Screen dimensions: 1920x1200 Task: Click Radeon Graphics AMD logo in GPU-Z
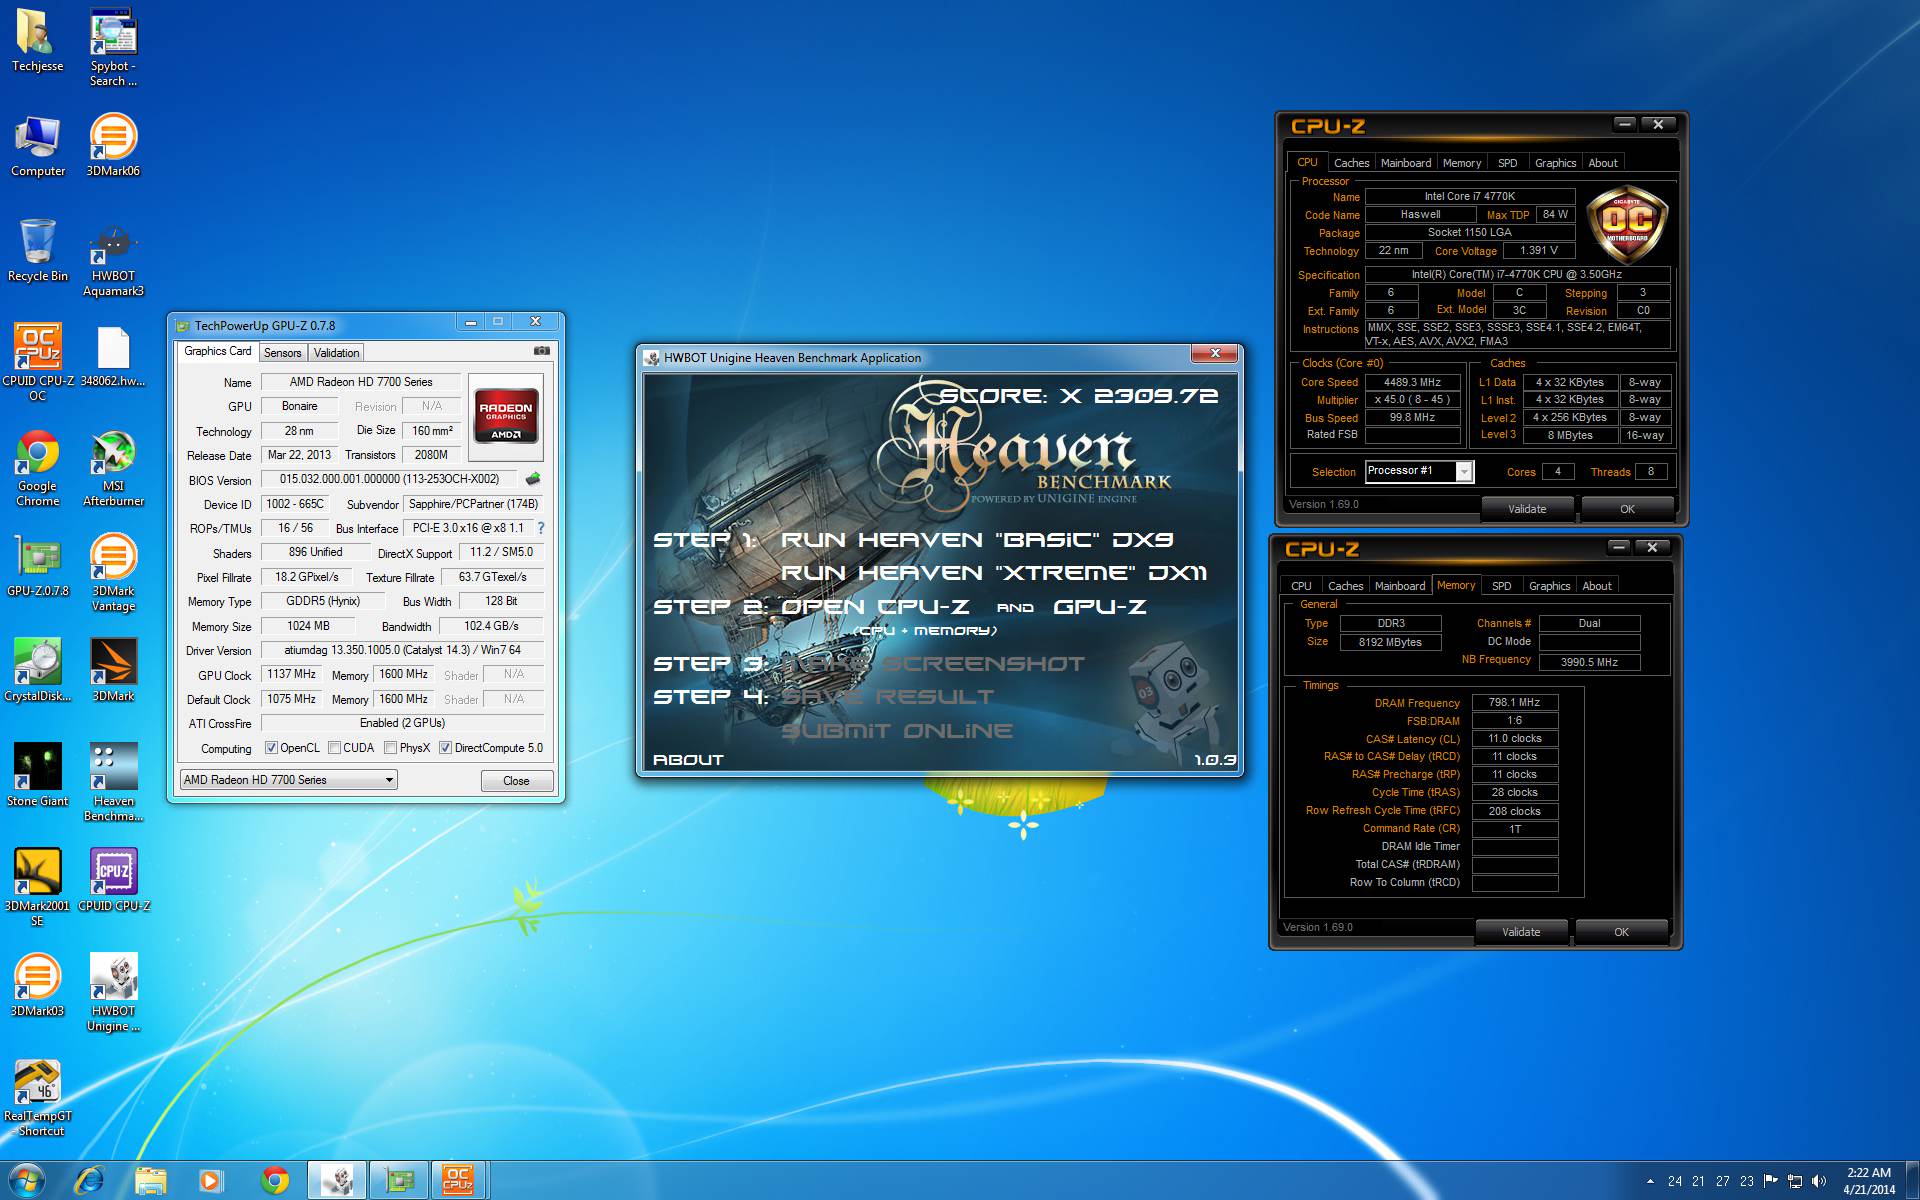(505, 416)
